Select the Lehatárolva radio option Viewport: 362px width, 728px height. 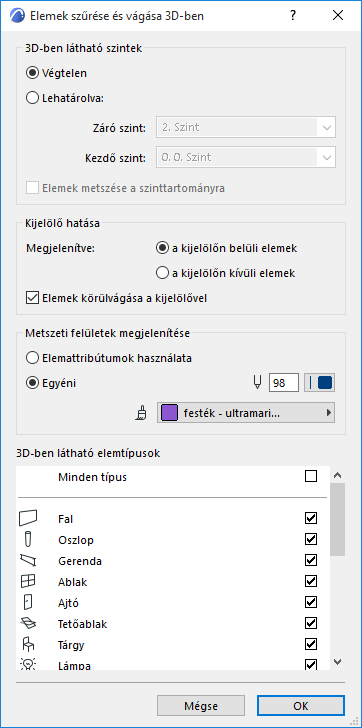click(32, 98)
